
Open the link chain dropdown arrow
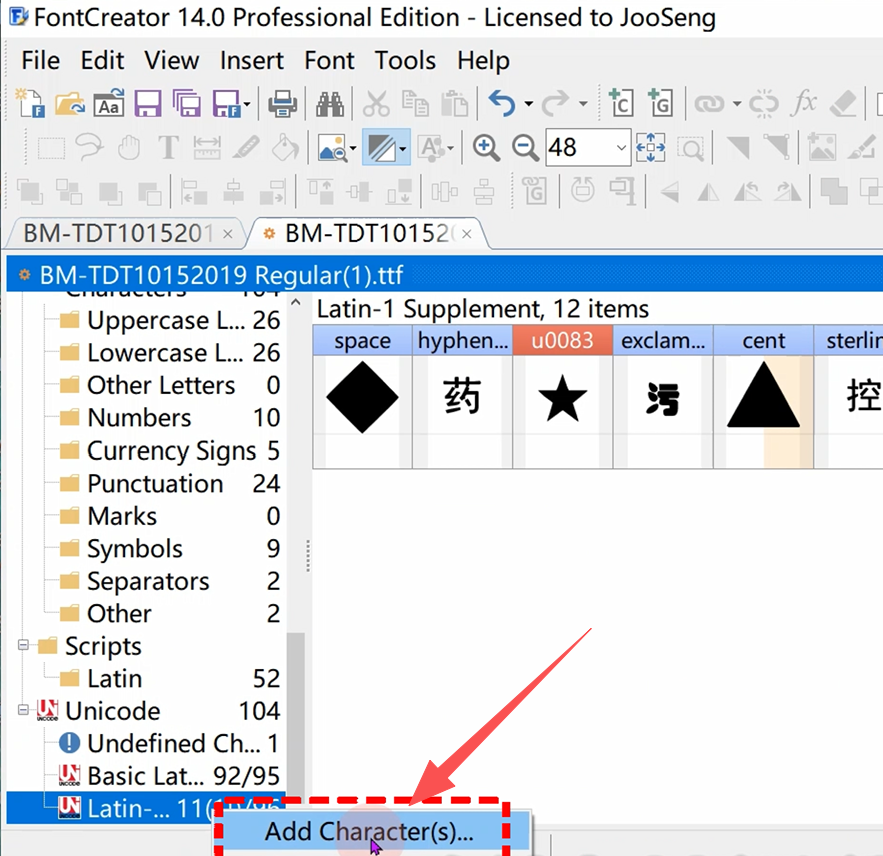[x=737, y=104]
